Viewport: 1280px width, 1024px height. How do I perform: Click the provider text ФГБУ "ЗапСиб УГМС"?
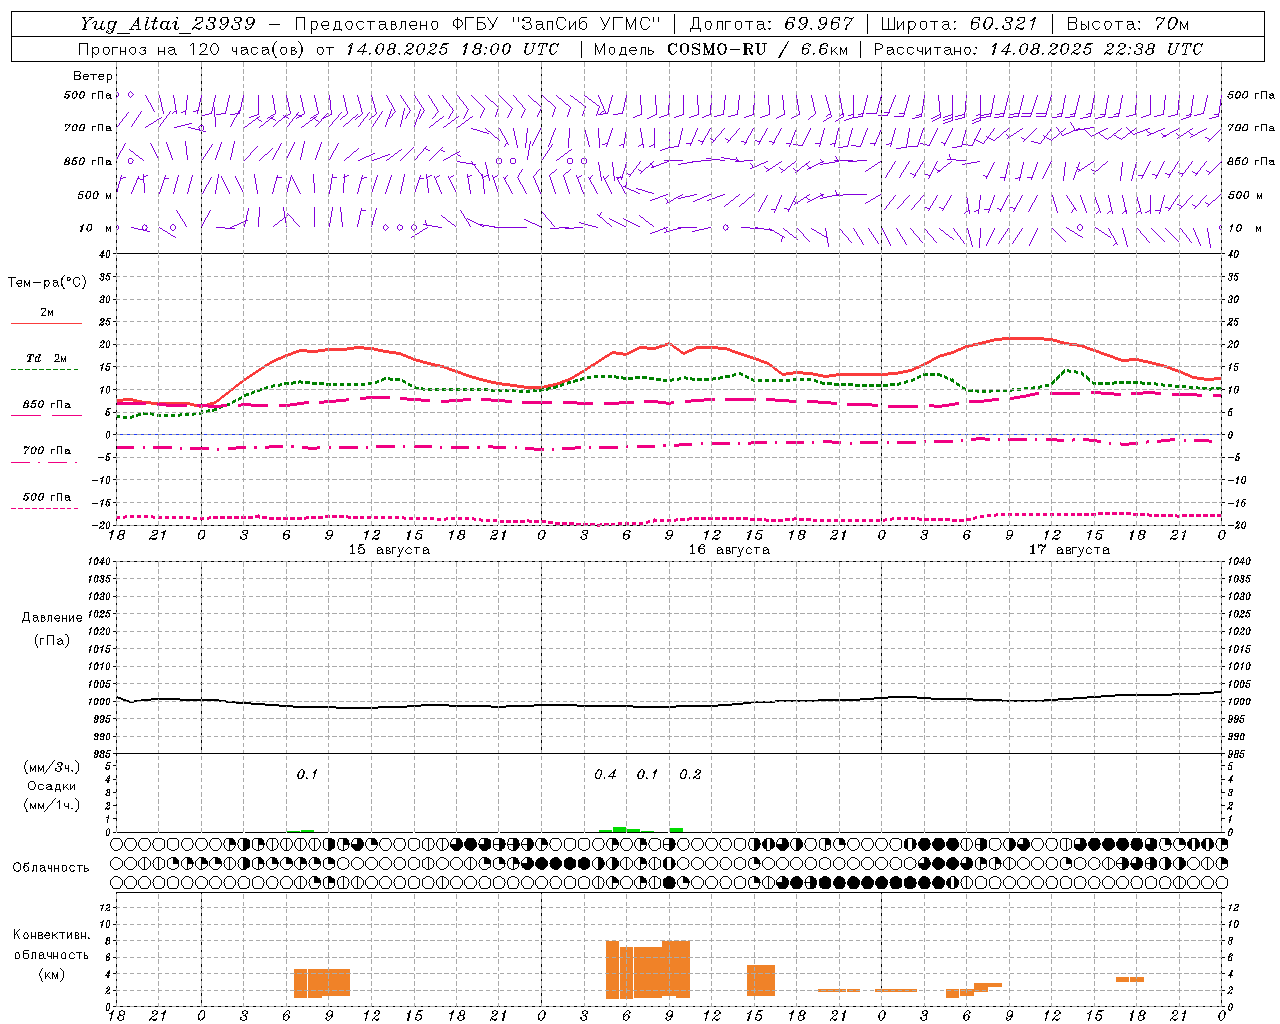pyautogui.click(x=556, y=24)
